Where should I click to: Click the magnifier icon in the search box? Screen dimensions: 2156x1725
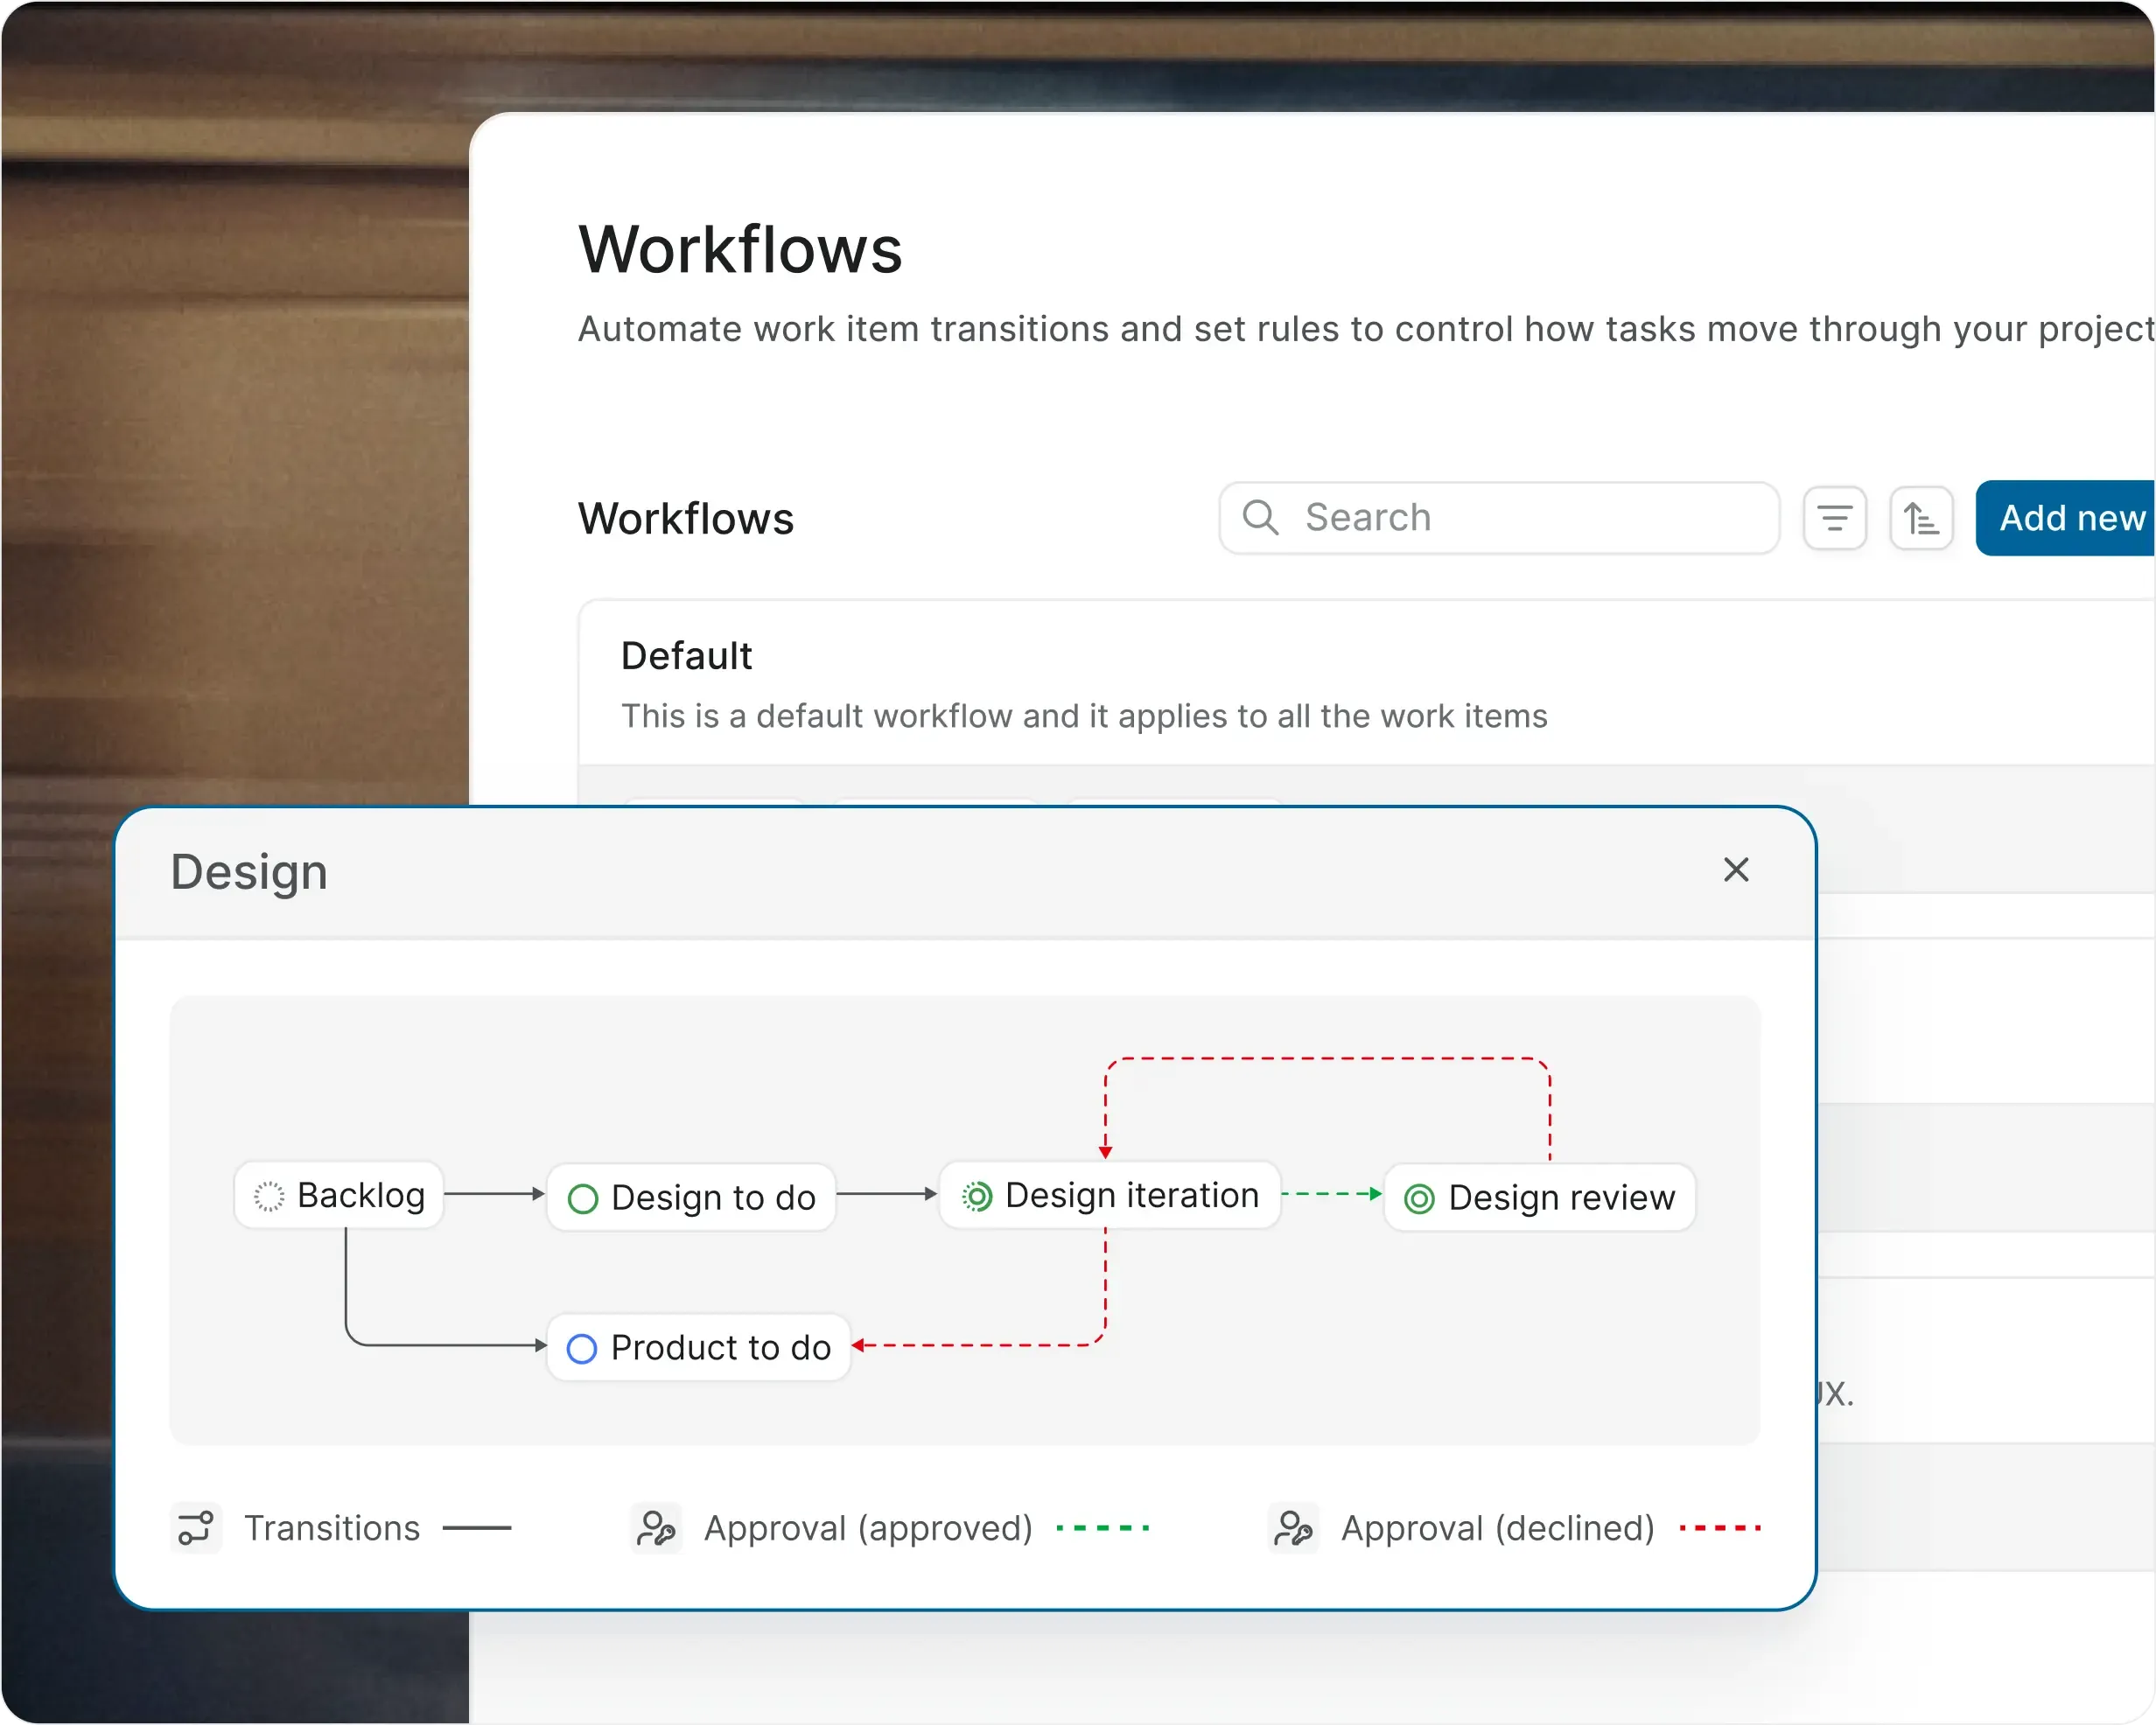(x=1260, y=517)
